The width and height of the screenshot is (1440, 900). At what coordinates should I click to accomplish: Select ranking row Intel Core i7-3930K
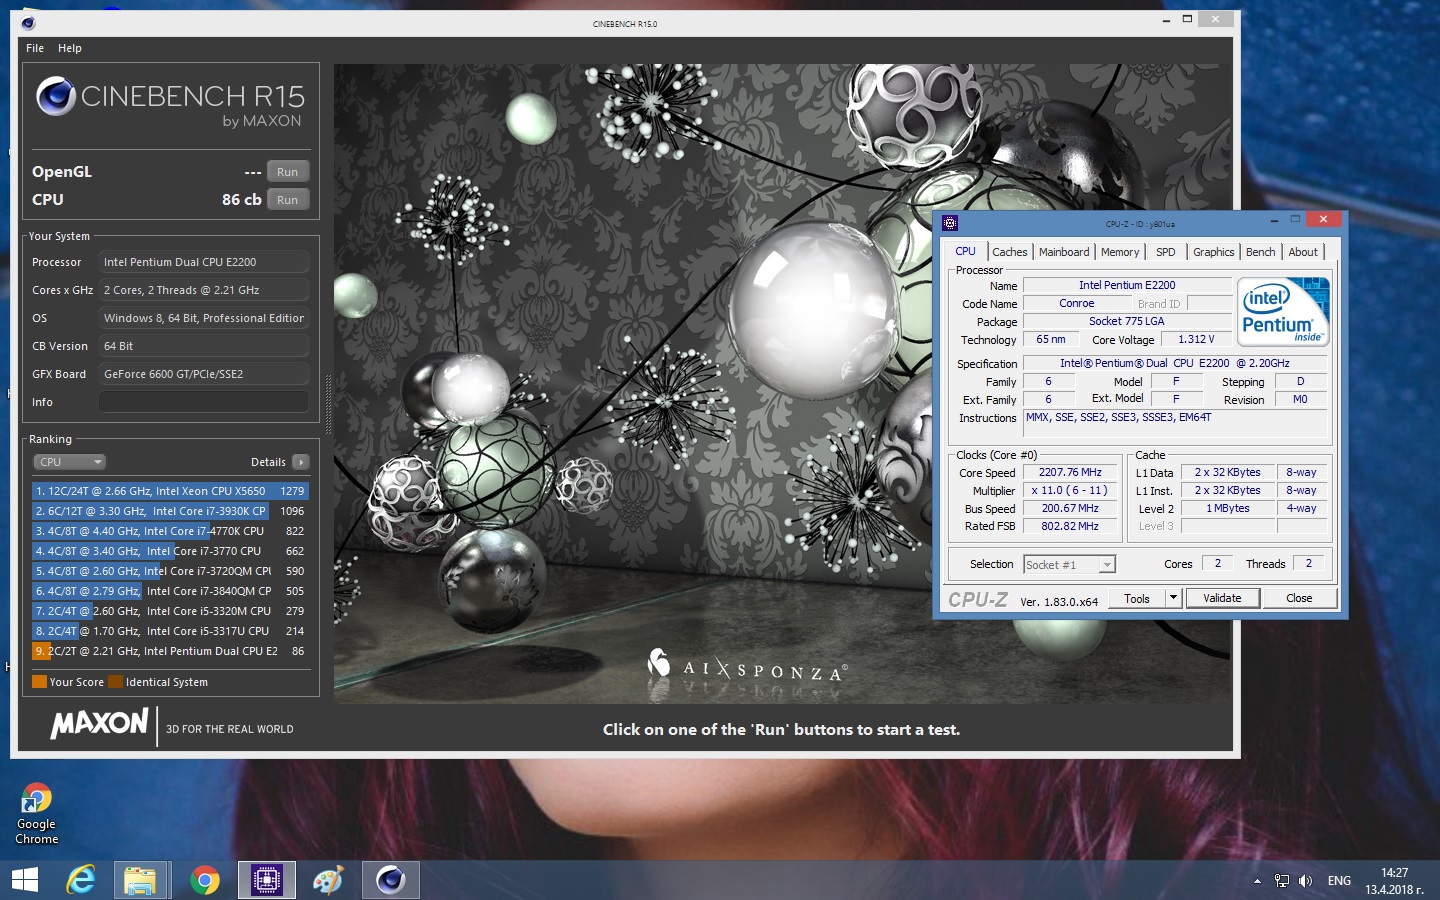point(170,511)
